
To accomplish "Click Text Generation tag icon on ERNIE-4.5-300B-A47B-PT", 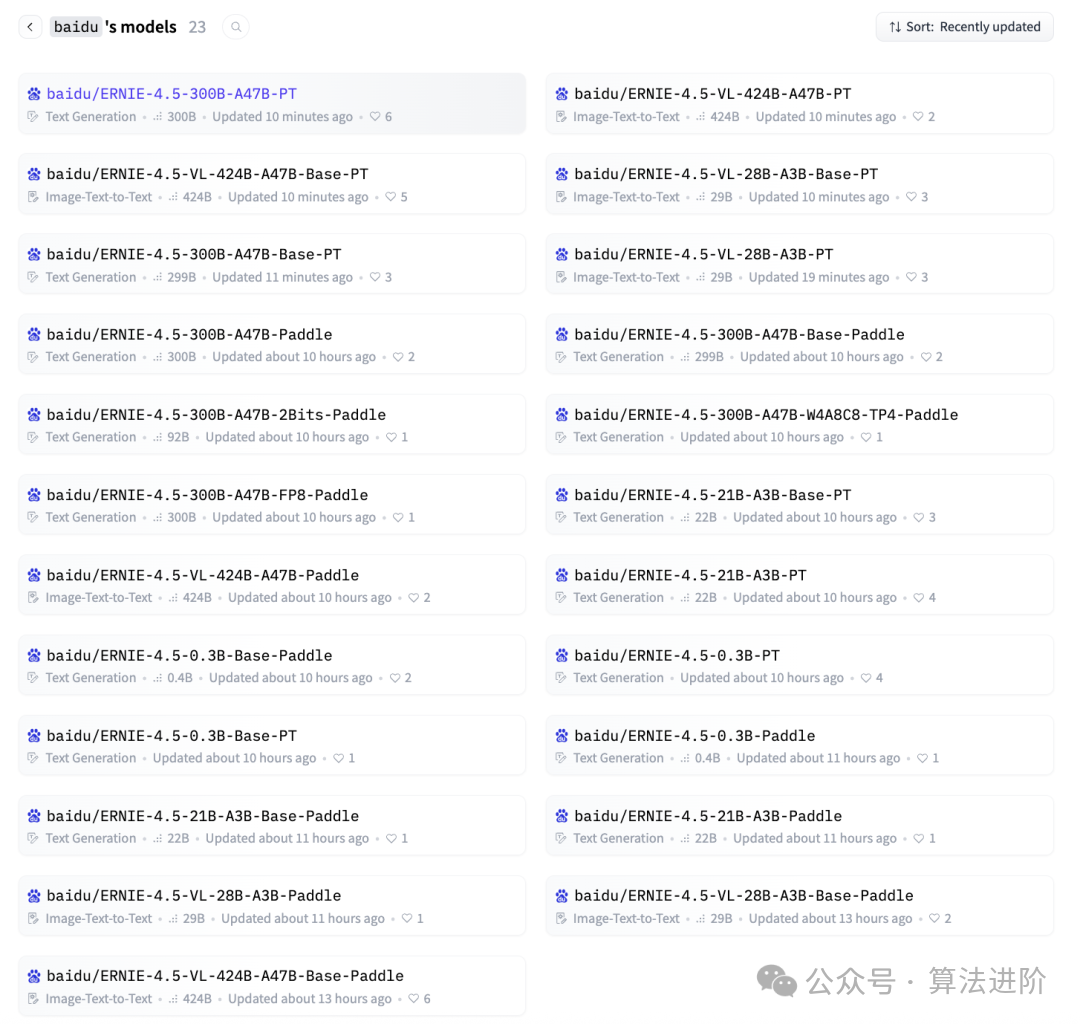I will (32, 116).
